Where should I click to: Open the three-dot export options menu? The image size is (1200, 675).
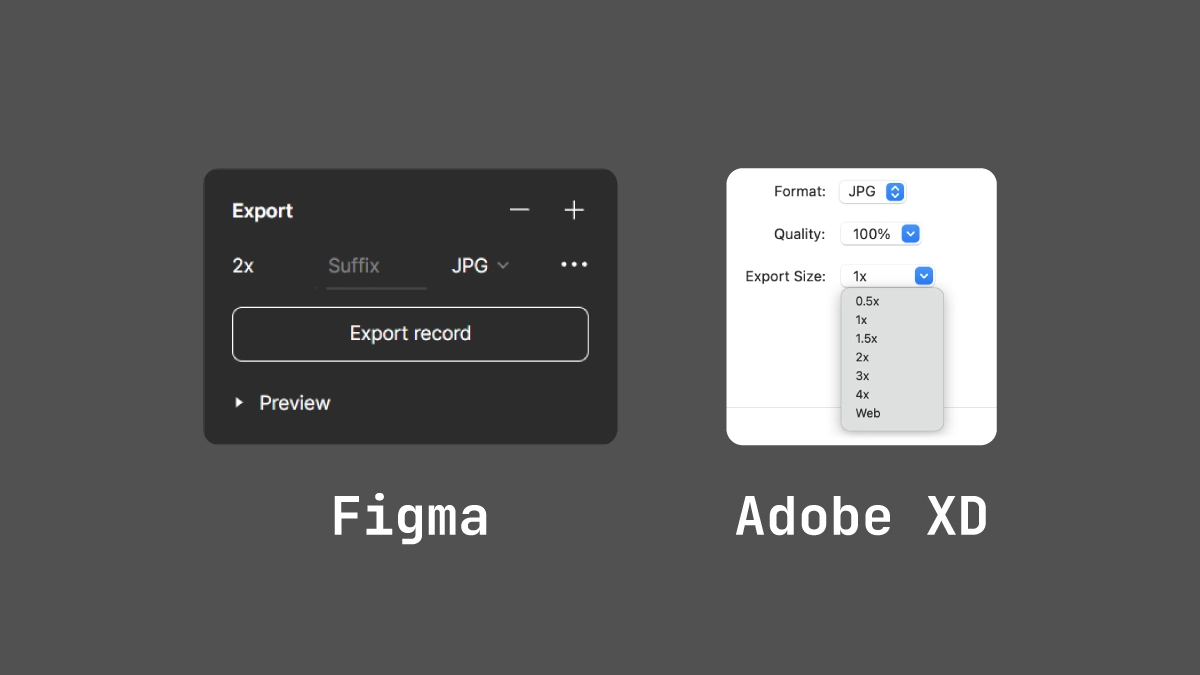pos(574,265)
